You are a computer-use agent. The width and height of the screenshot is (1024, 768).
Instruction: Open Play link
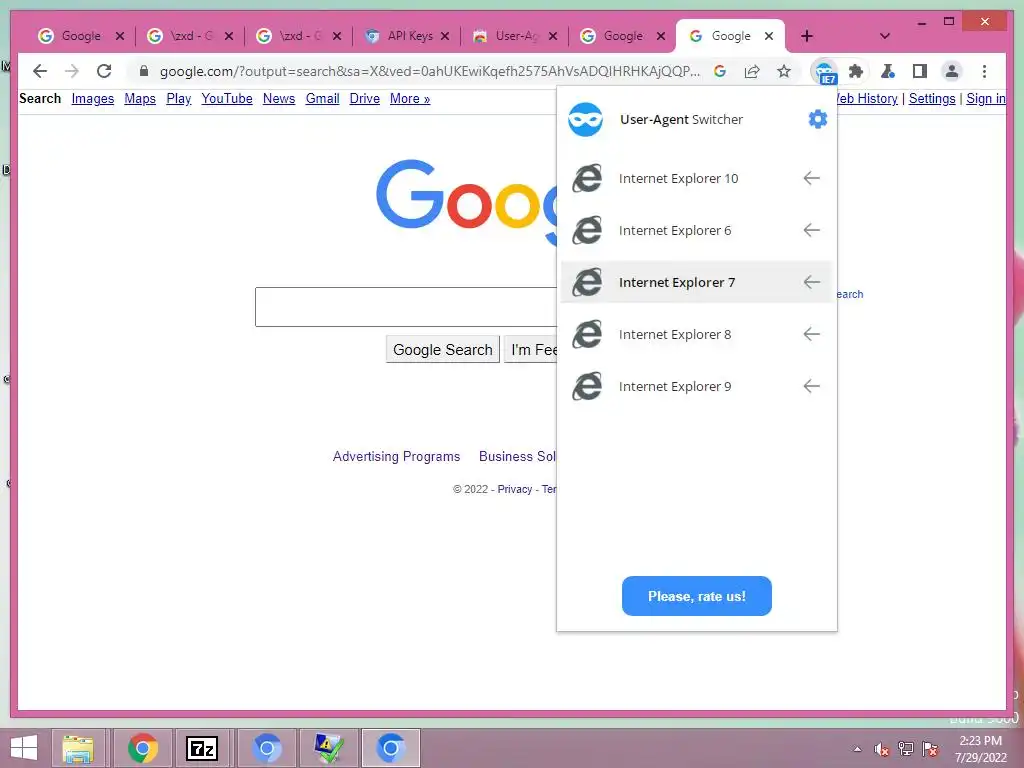click(x=178, y=99)
